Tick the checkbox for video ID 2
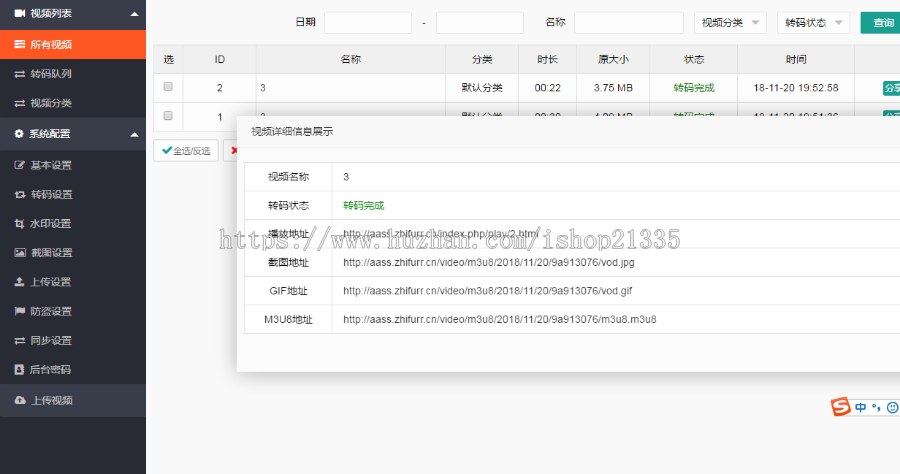The image size is (900, 474). (168, 87)
